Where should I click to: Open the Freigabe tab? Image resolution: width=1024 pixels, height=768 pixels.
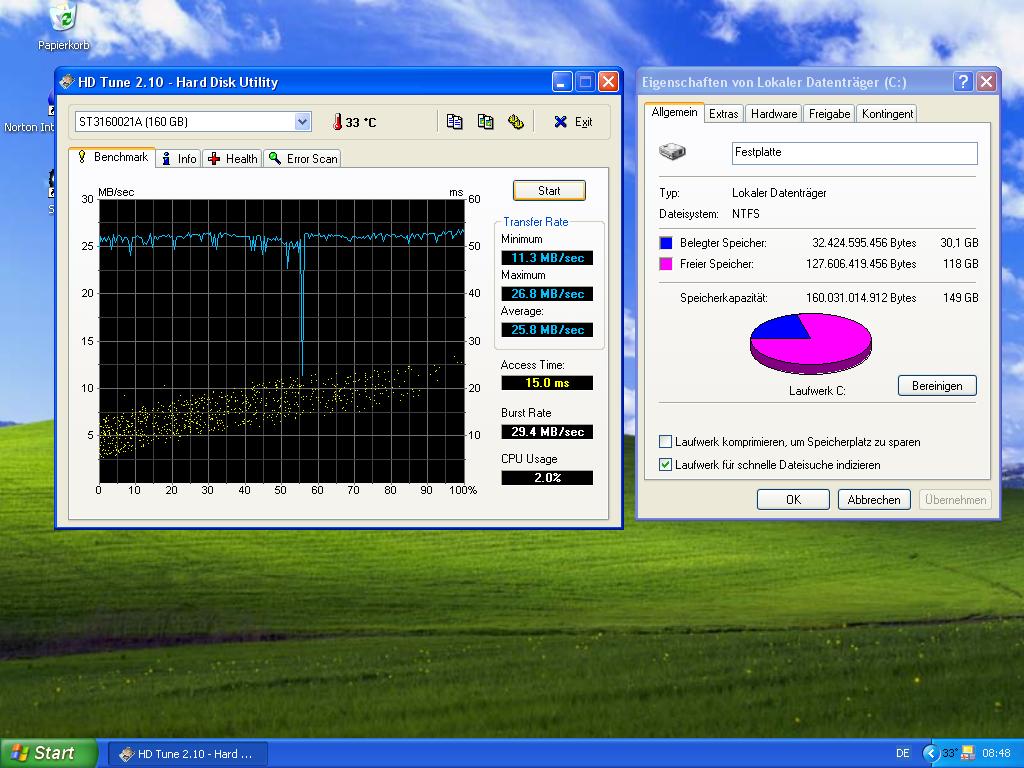[829, 114]
